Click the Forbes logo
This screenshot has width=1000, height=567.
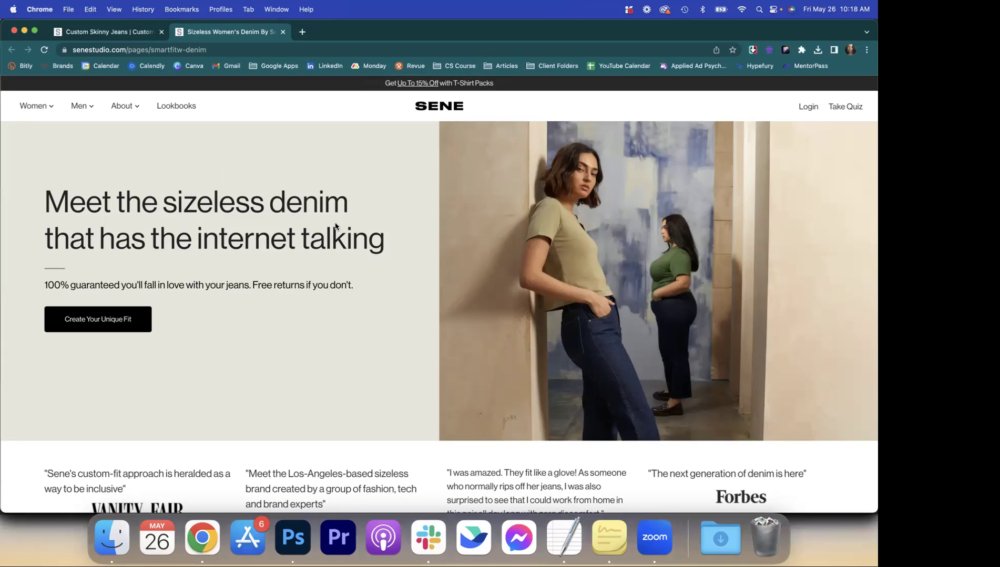click(x=740, y=497)
